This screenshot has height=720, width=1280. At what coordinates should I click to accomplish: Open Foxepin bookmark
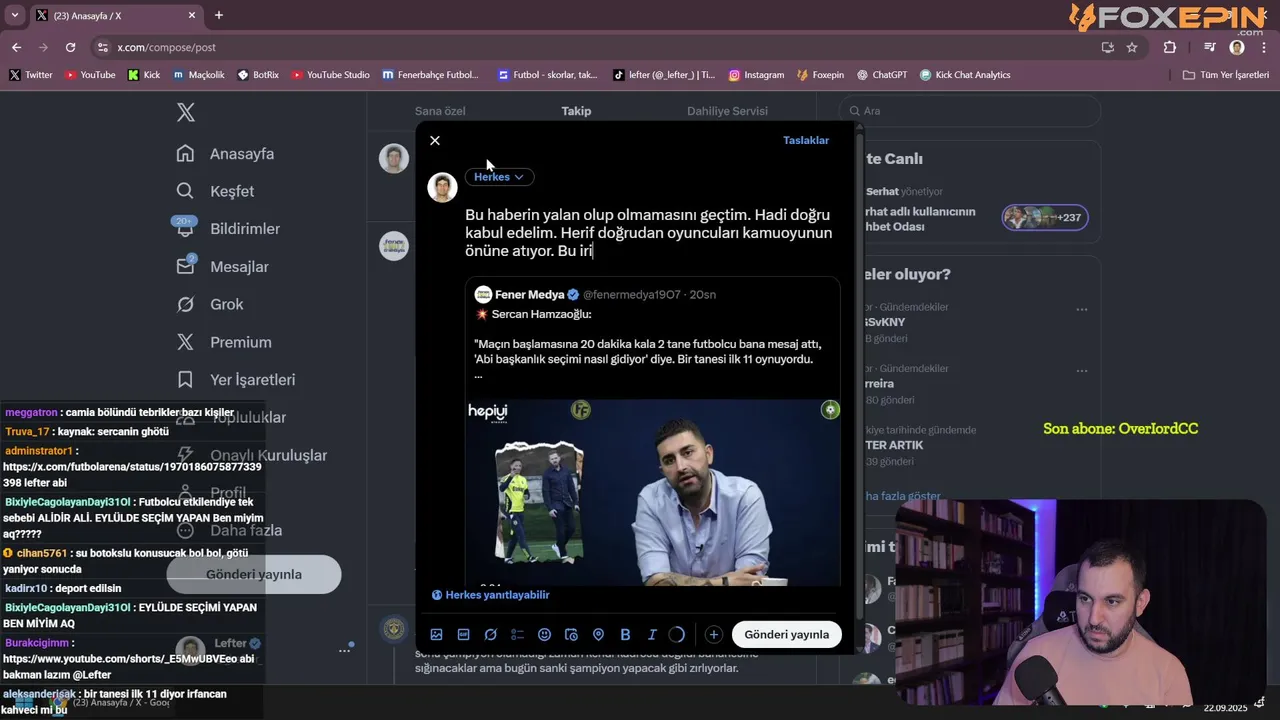tap(820, 75)
